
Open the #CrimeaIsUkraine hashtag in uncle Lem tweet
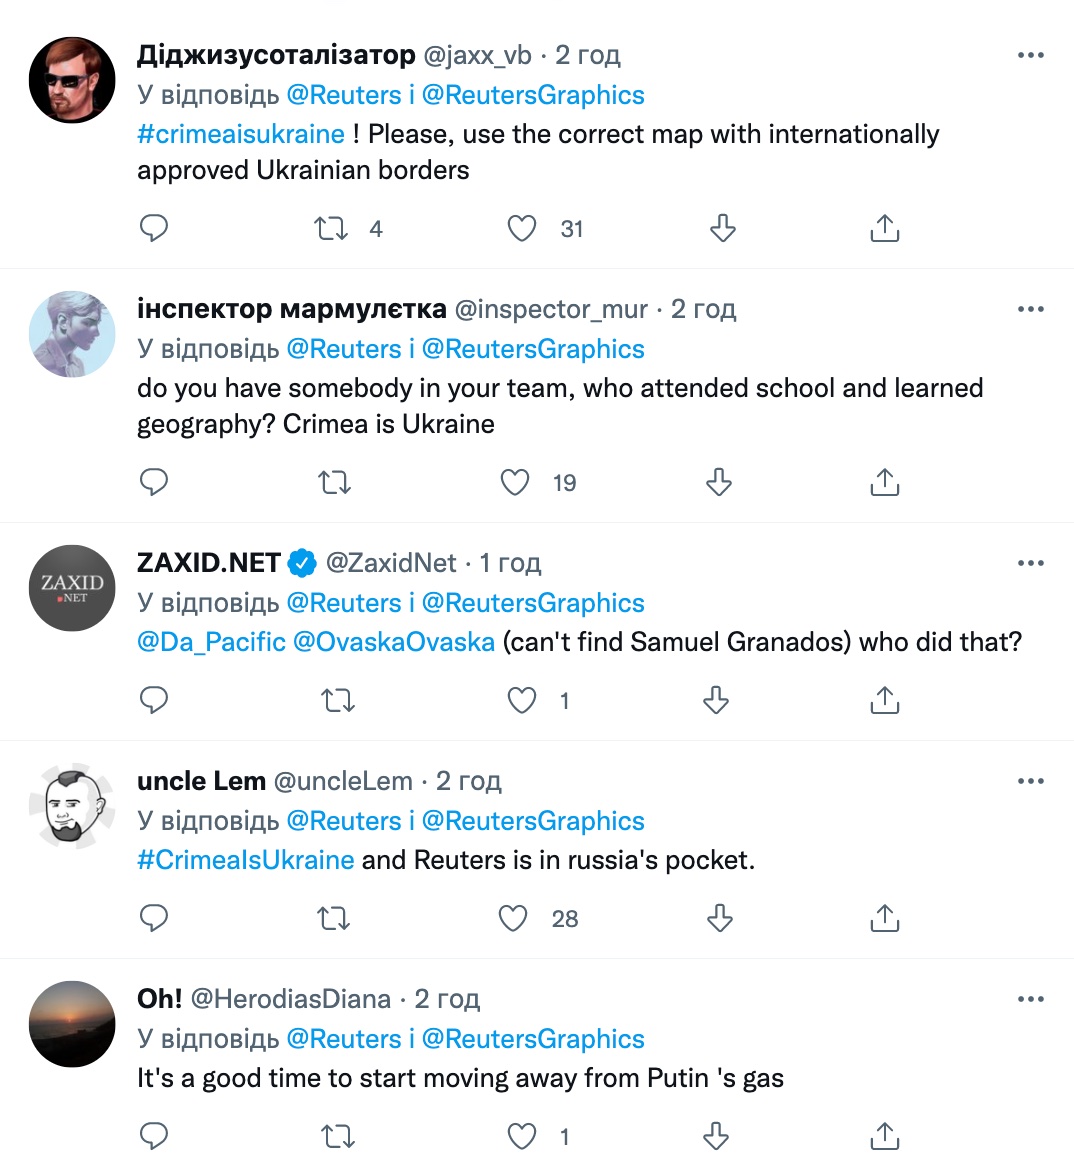pyautogui.click(x=246, y=860)
